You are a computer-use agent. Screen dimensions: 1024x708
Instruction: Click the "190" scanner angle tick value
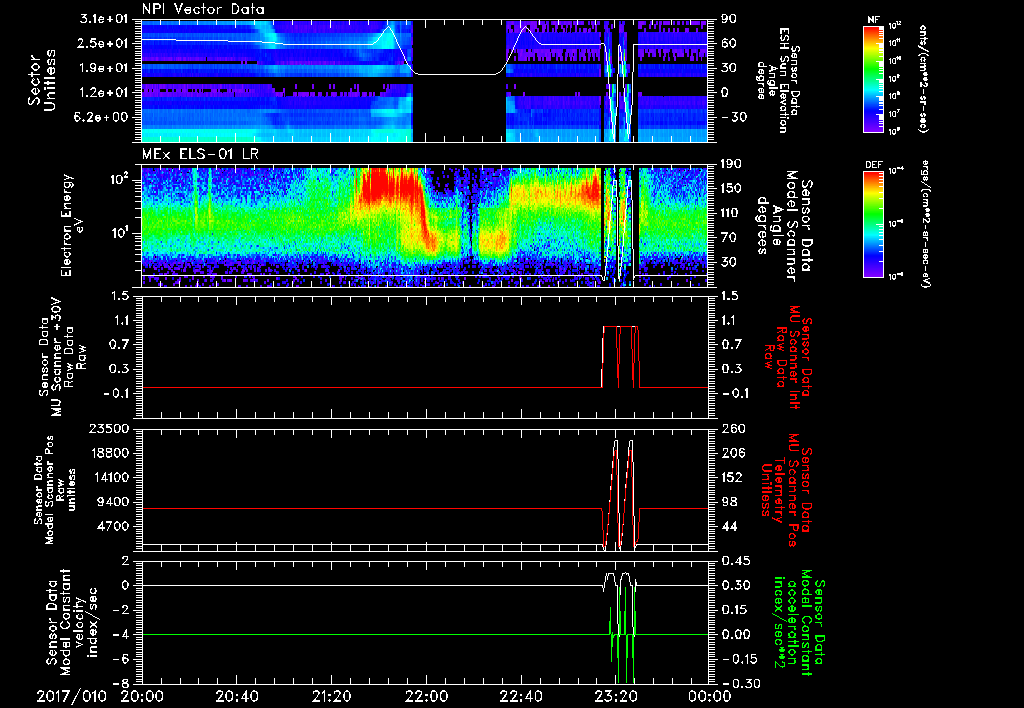[x=731, y=164]
